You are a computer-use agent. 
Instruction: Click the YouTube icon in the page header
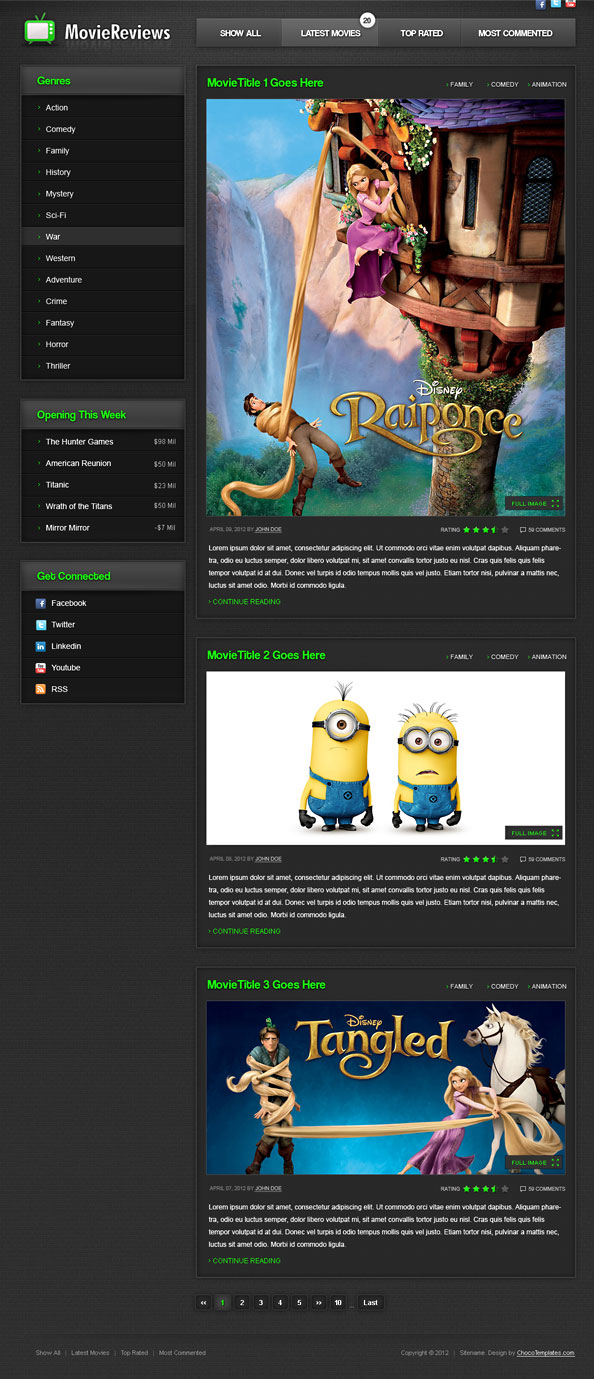click(570, 4)
